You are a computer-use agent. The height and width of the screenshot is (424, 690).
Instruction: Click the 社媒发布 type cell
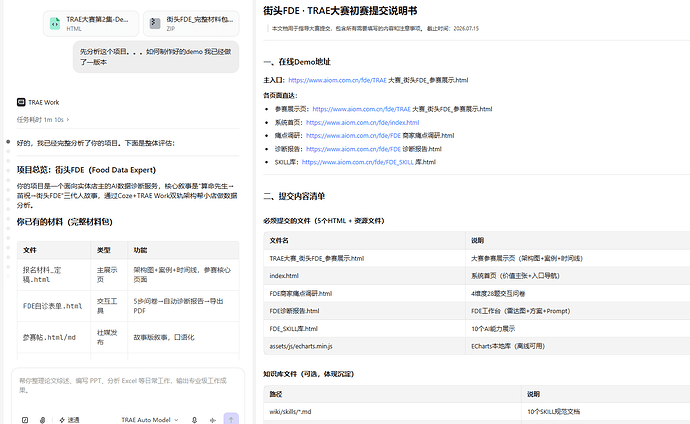109,337
